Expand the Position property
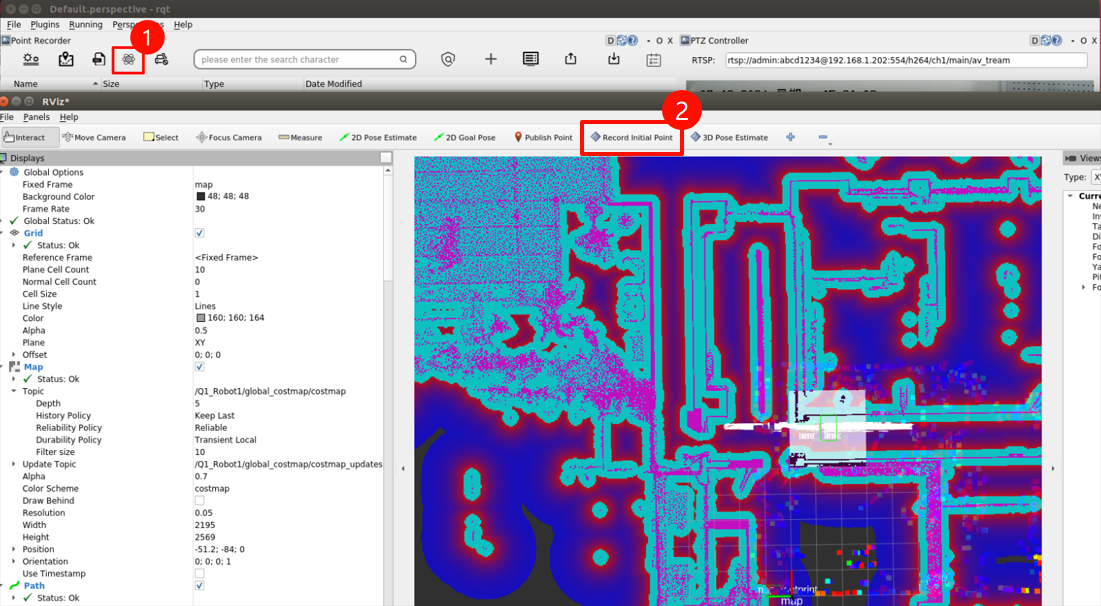Screen dimensions: 1101x606 [x=14, y=549]
